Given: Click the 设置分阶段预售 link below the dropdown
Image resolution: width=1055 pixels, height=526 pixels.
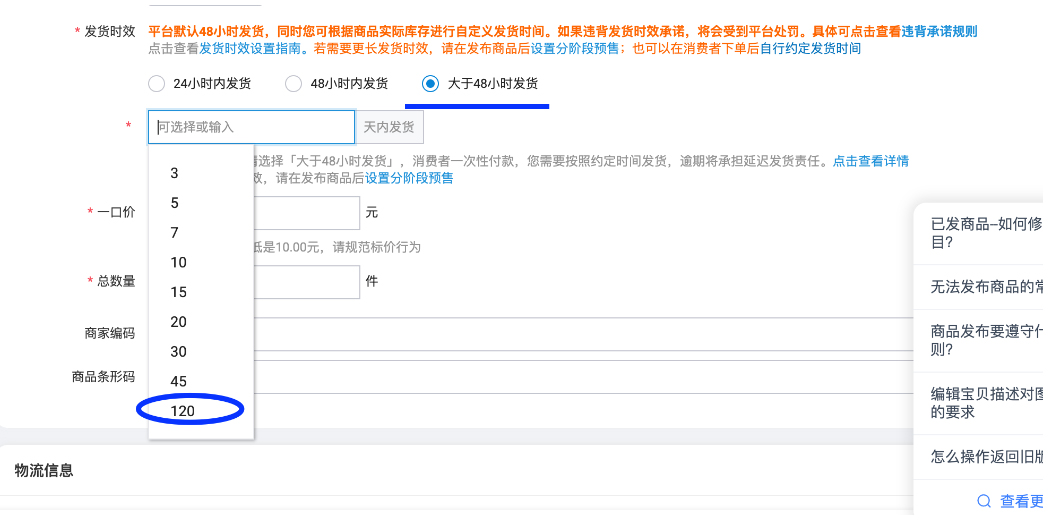Looking at the screenshot, I should (x=409, y=178).
